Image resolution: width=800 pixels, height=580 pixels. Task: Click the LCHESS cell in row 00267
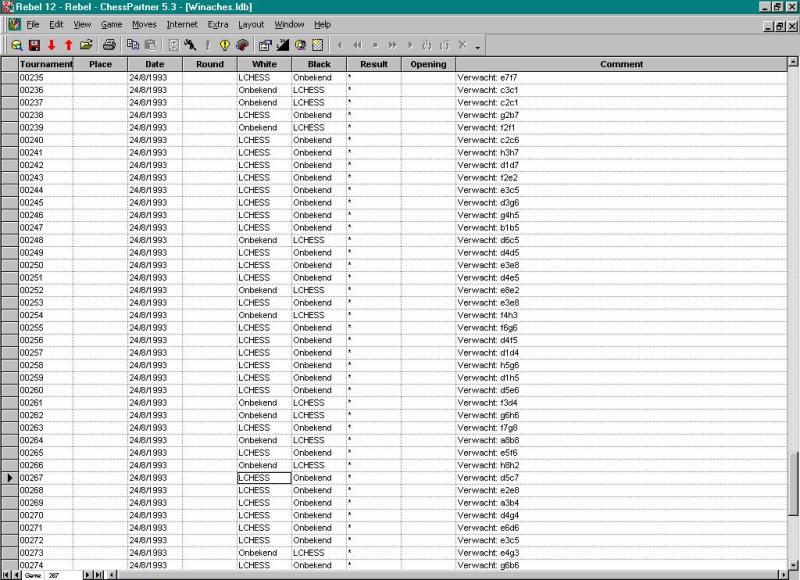click(264, 478)
